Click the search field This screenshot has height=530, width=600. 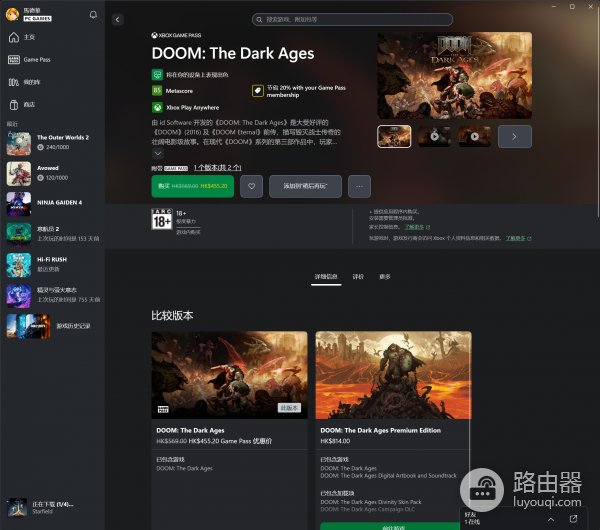352,20
